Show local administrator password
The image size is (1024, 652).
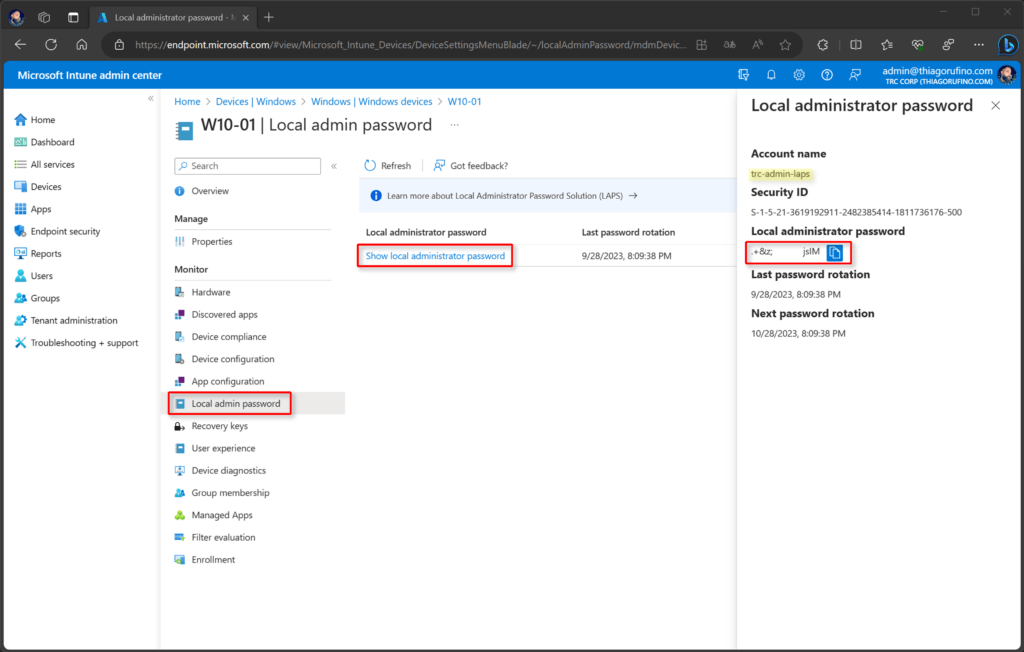(434, 255)
